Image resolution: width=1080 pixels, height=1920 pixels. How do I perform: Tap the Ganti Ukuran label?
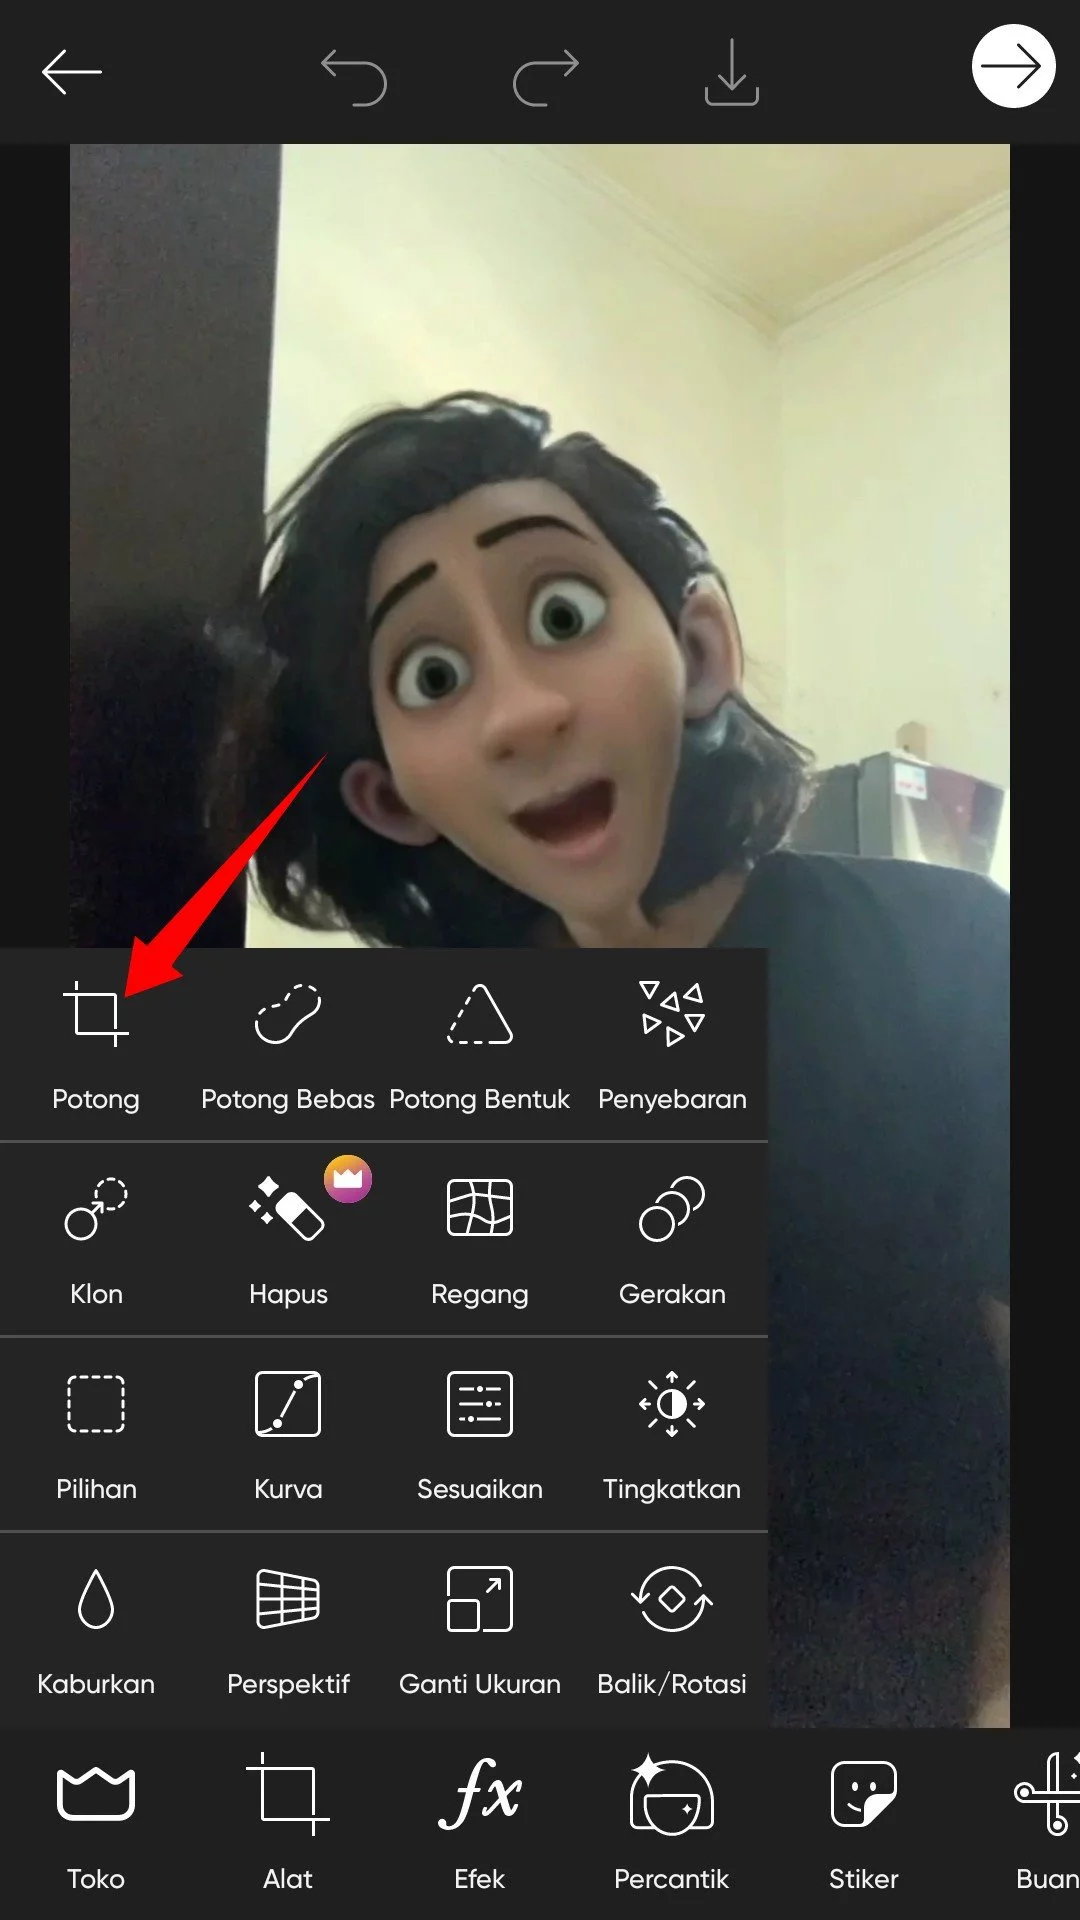point(480,1684)
